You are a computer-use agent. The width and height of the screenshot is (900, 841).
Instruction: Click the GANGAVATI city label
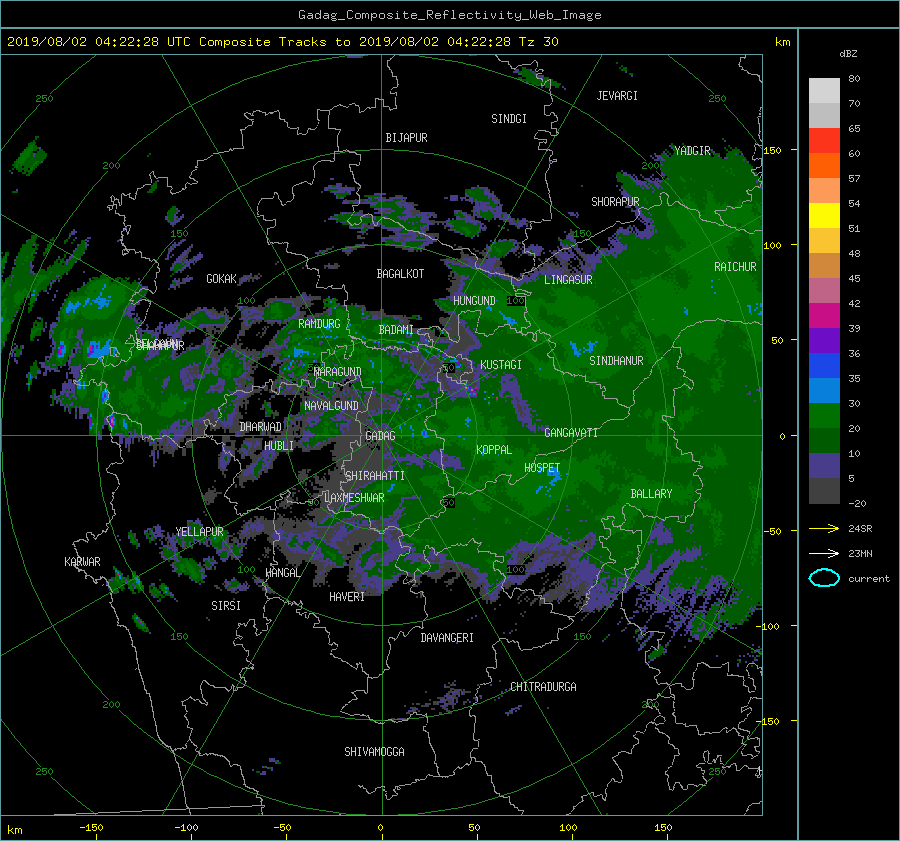tap(571, 433)
